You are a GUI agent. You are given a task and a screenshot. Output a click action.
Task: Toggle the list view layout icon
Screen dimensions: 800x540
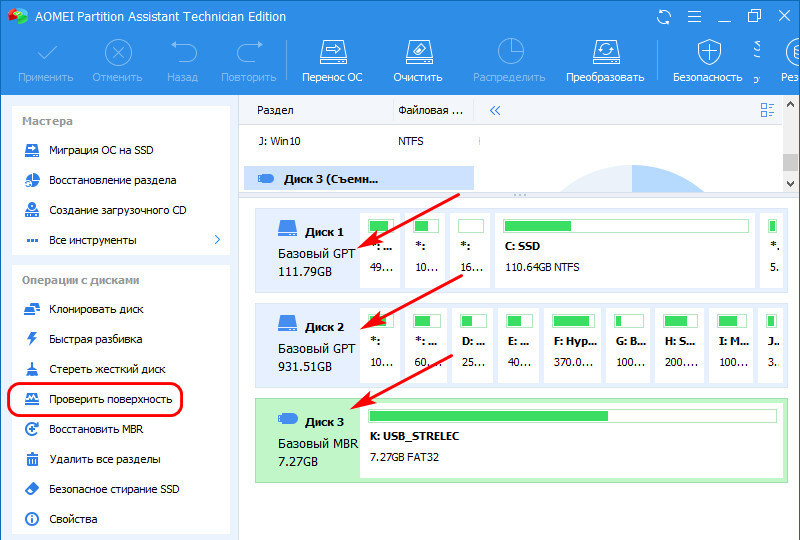click(x=767, y=110)
